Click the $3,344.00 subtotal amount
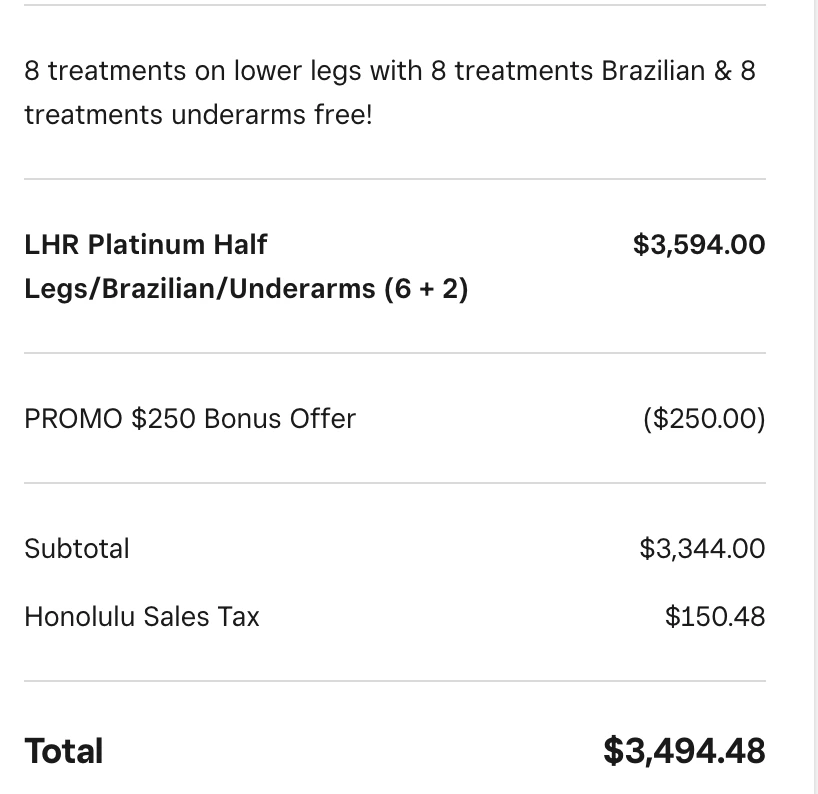Image resolution: width=818 pixels, height=794 pixels. (703, 549)
